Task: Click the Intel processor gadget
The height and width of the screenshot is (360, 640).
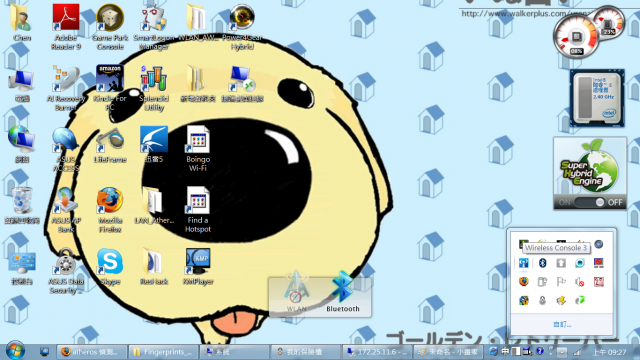Action: coord(598,98)
